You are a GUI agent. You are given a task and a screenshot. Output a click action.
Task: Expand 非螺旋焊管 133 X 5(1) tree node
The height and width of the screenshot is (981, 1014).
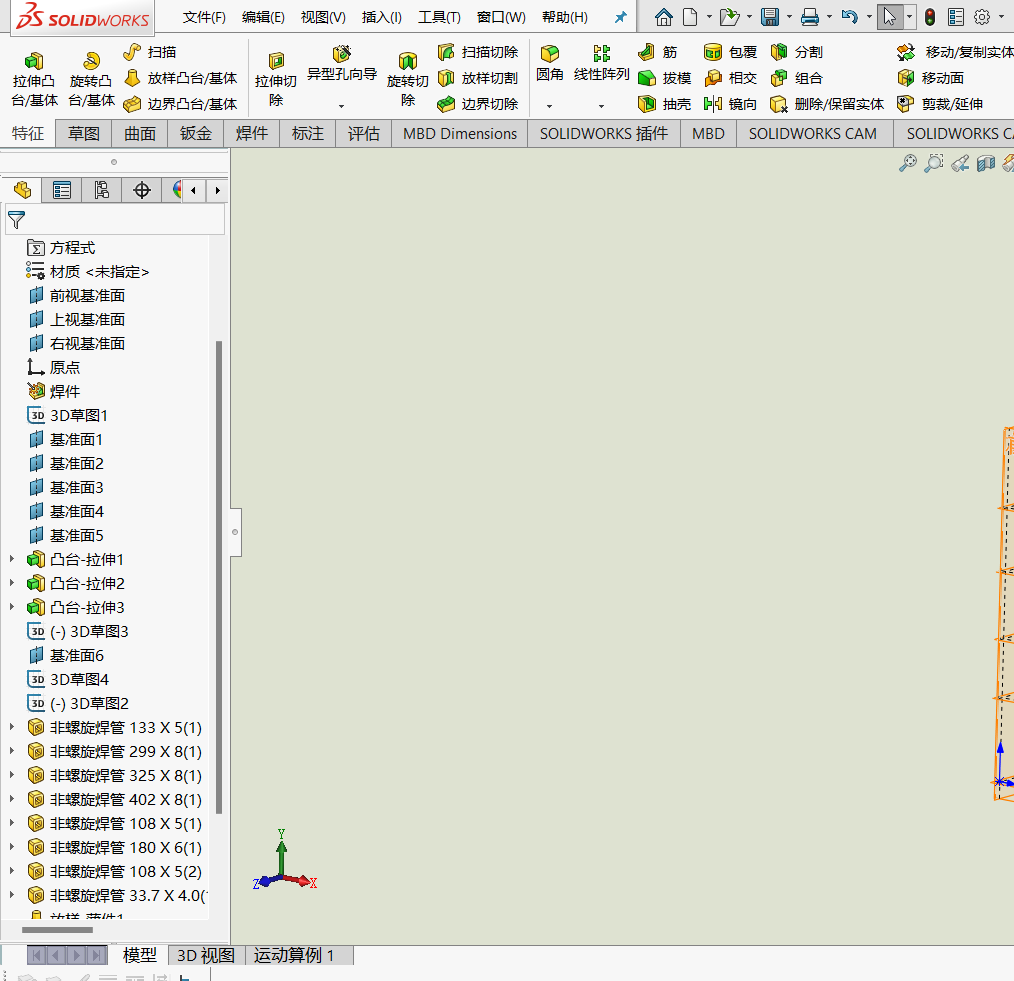(x=12, y=727)
